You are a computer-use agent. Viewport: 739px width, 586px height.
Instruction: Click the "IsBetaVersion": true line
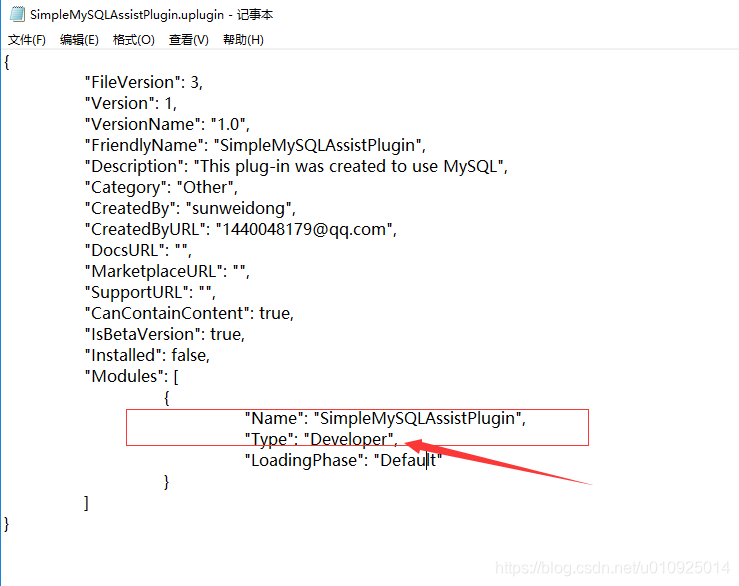click(x=164, y=334)
